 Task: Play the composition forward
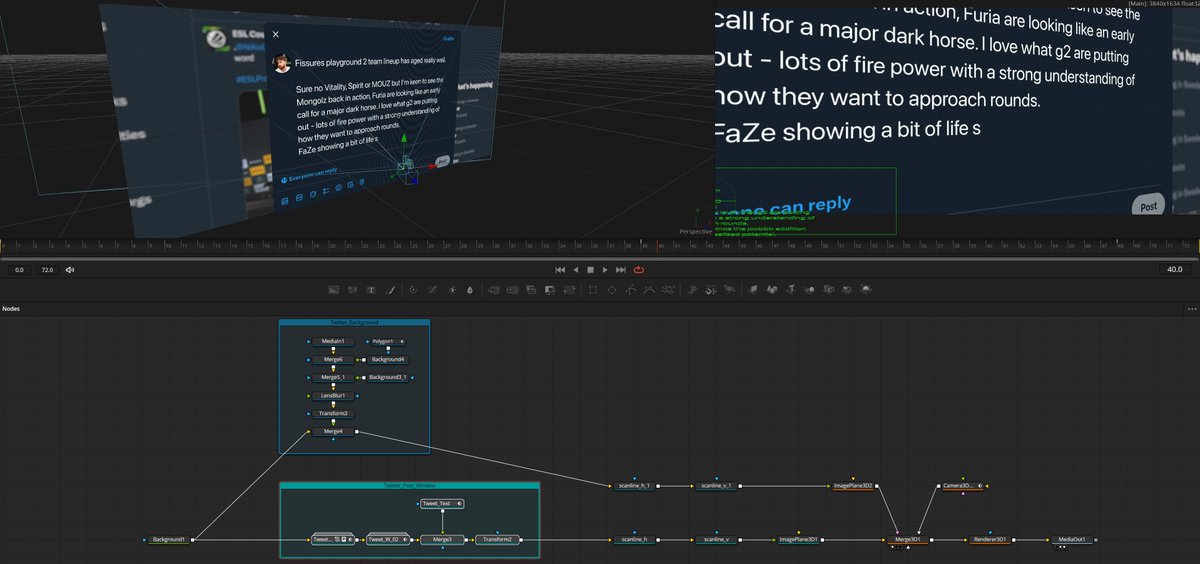[606, 269]
